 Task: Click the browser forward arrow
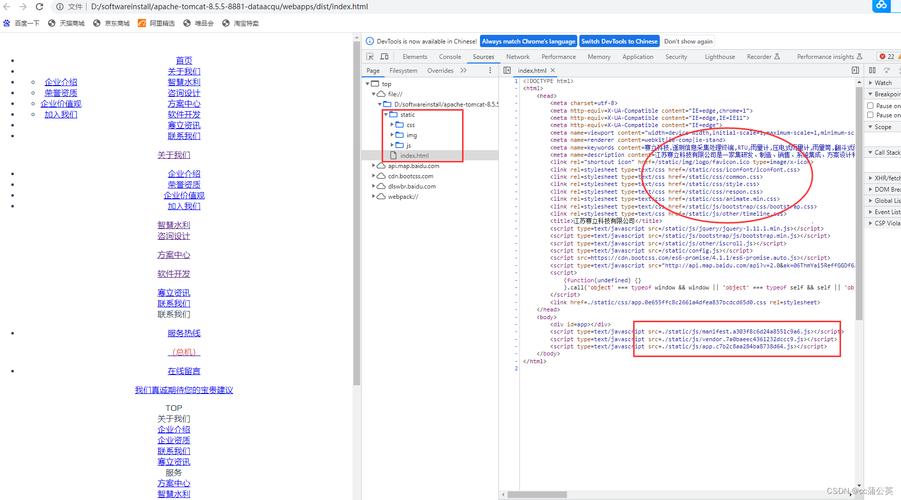click(23, 6)
